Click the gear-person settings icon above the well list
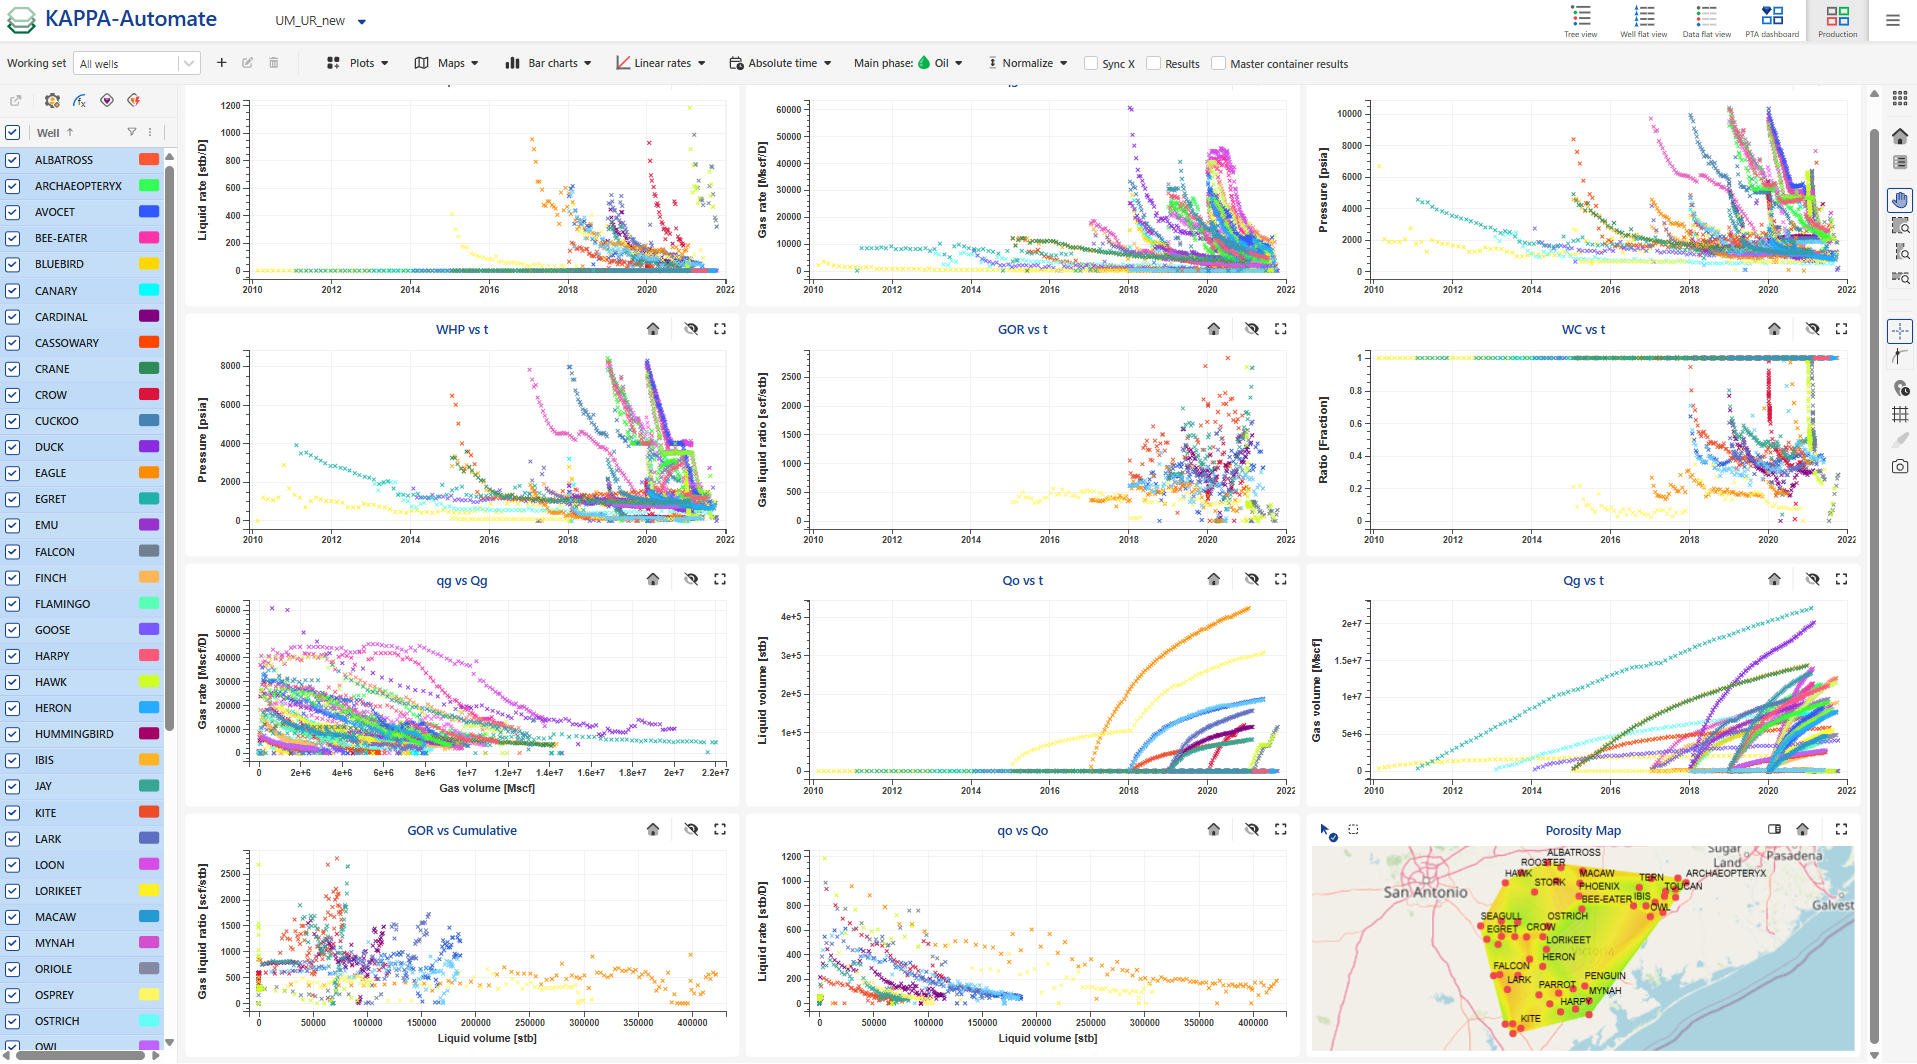Viewport: 1917px width, 1064px height. click(52, 100)
